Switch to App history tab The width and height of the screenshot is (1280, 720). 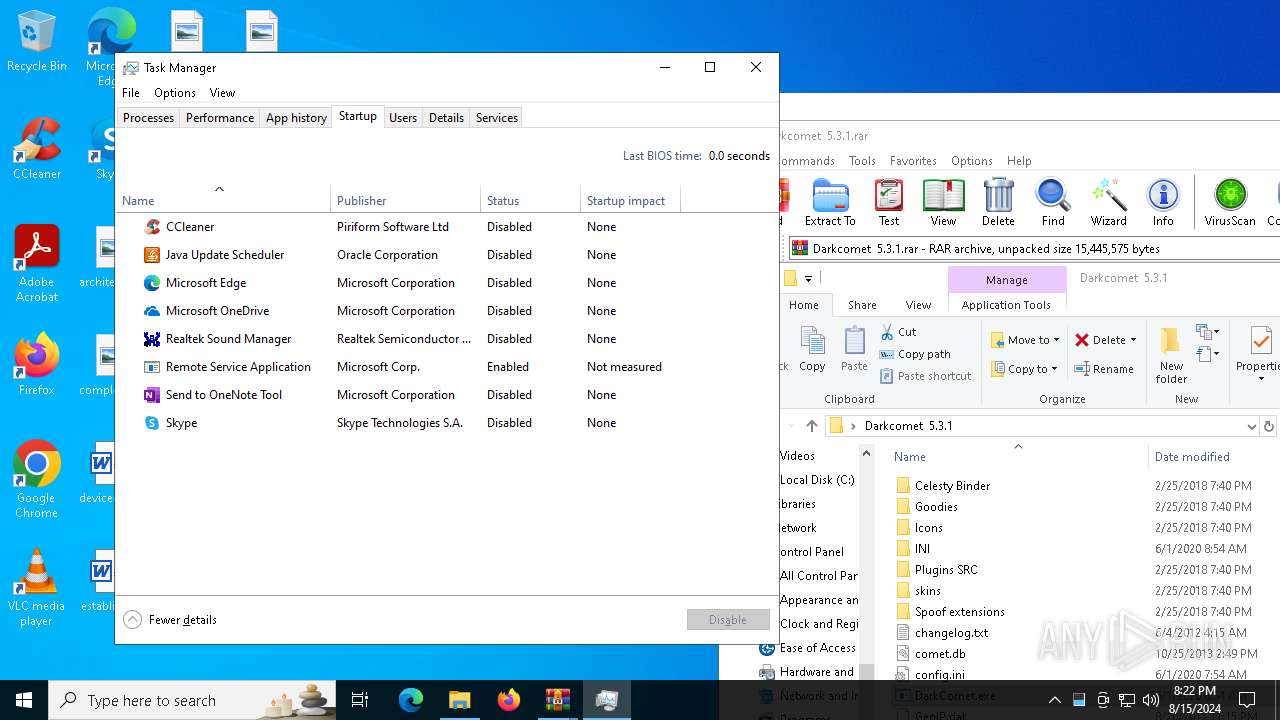tap(296, 118)
